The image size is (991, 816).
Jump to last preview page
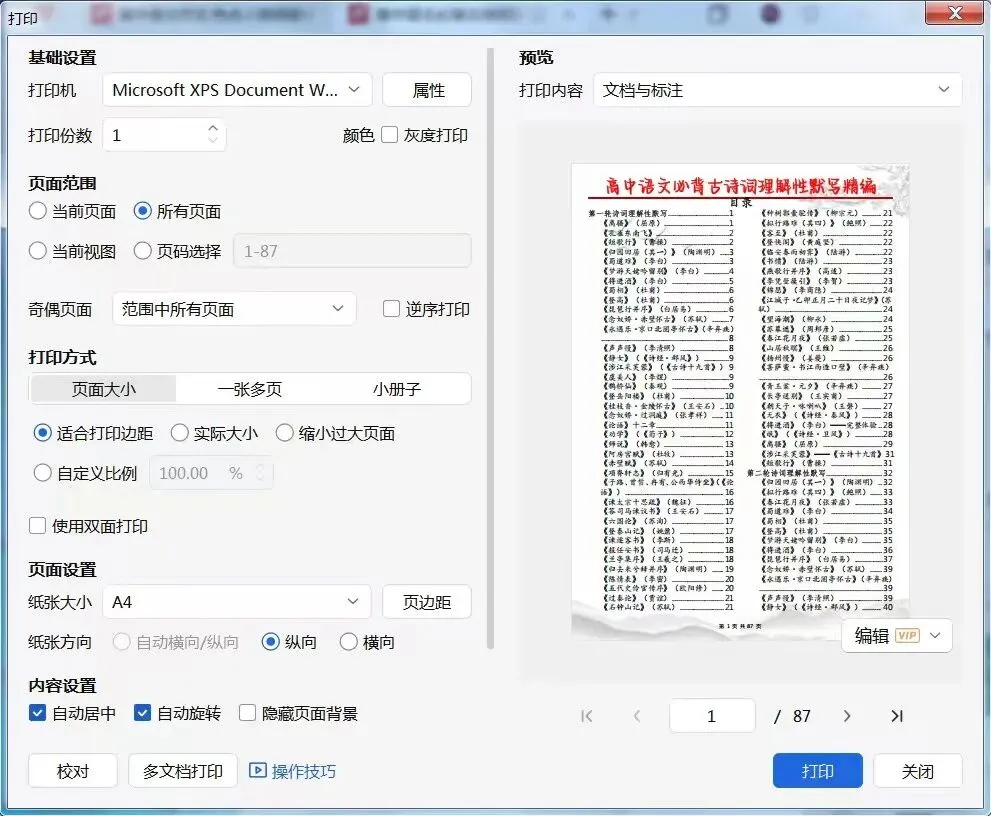tap(897, 716)
